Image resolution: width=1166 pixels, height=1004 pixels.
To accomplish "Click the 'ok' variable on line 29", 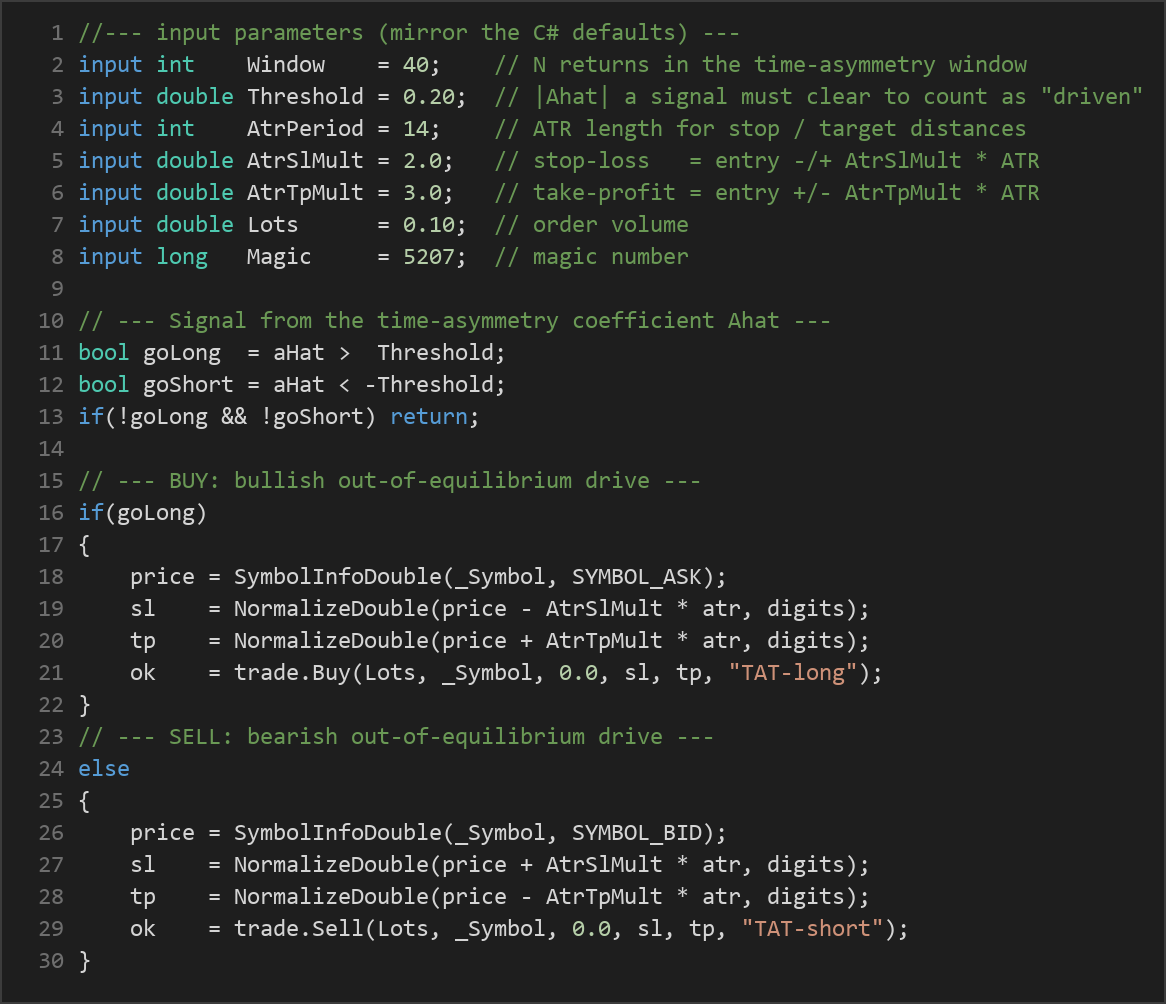I will pyautogui.click(x=143, y=928).
